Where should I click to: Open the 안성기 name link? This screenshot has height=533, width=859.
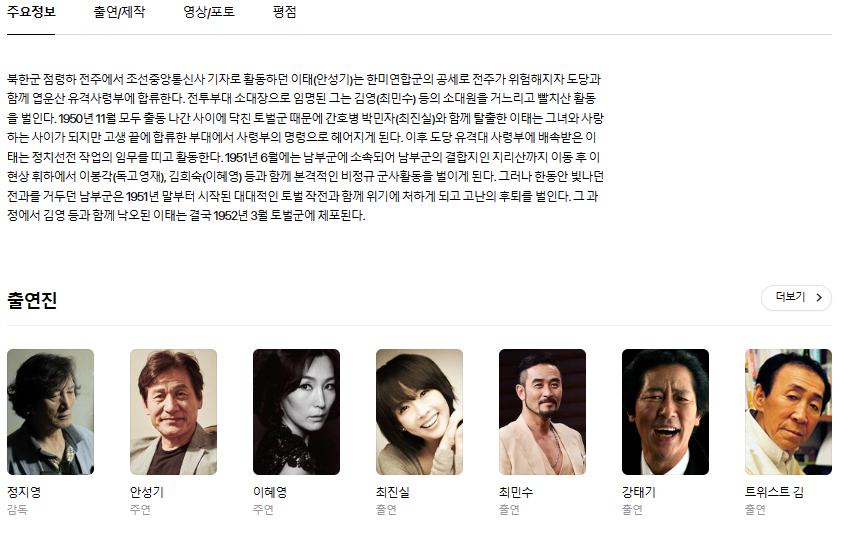[x=147, y=492]
